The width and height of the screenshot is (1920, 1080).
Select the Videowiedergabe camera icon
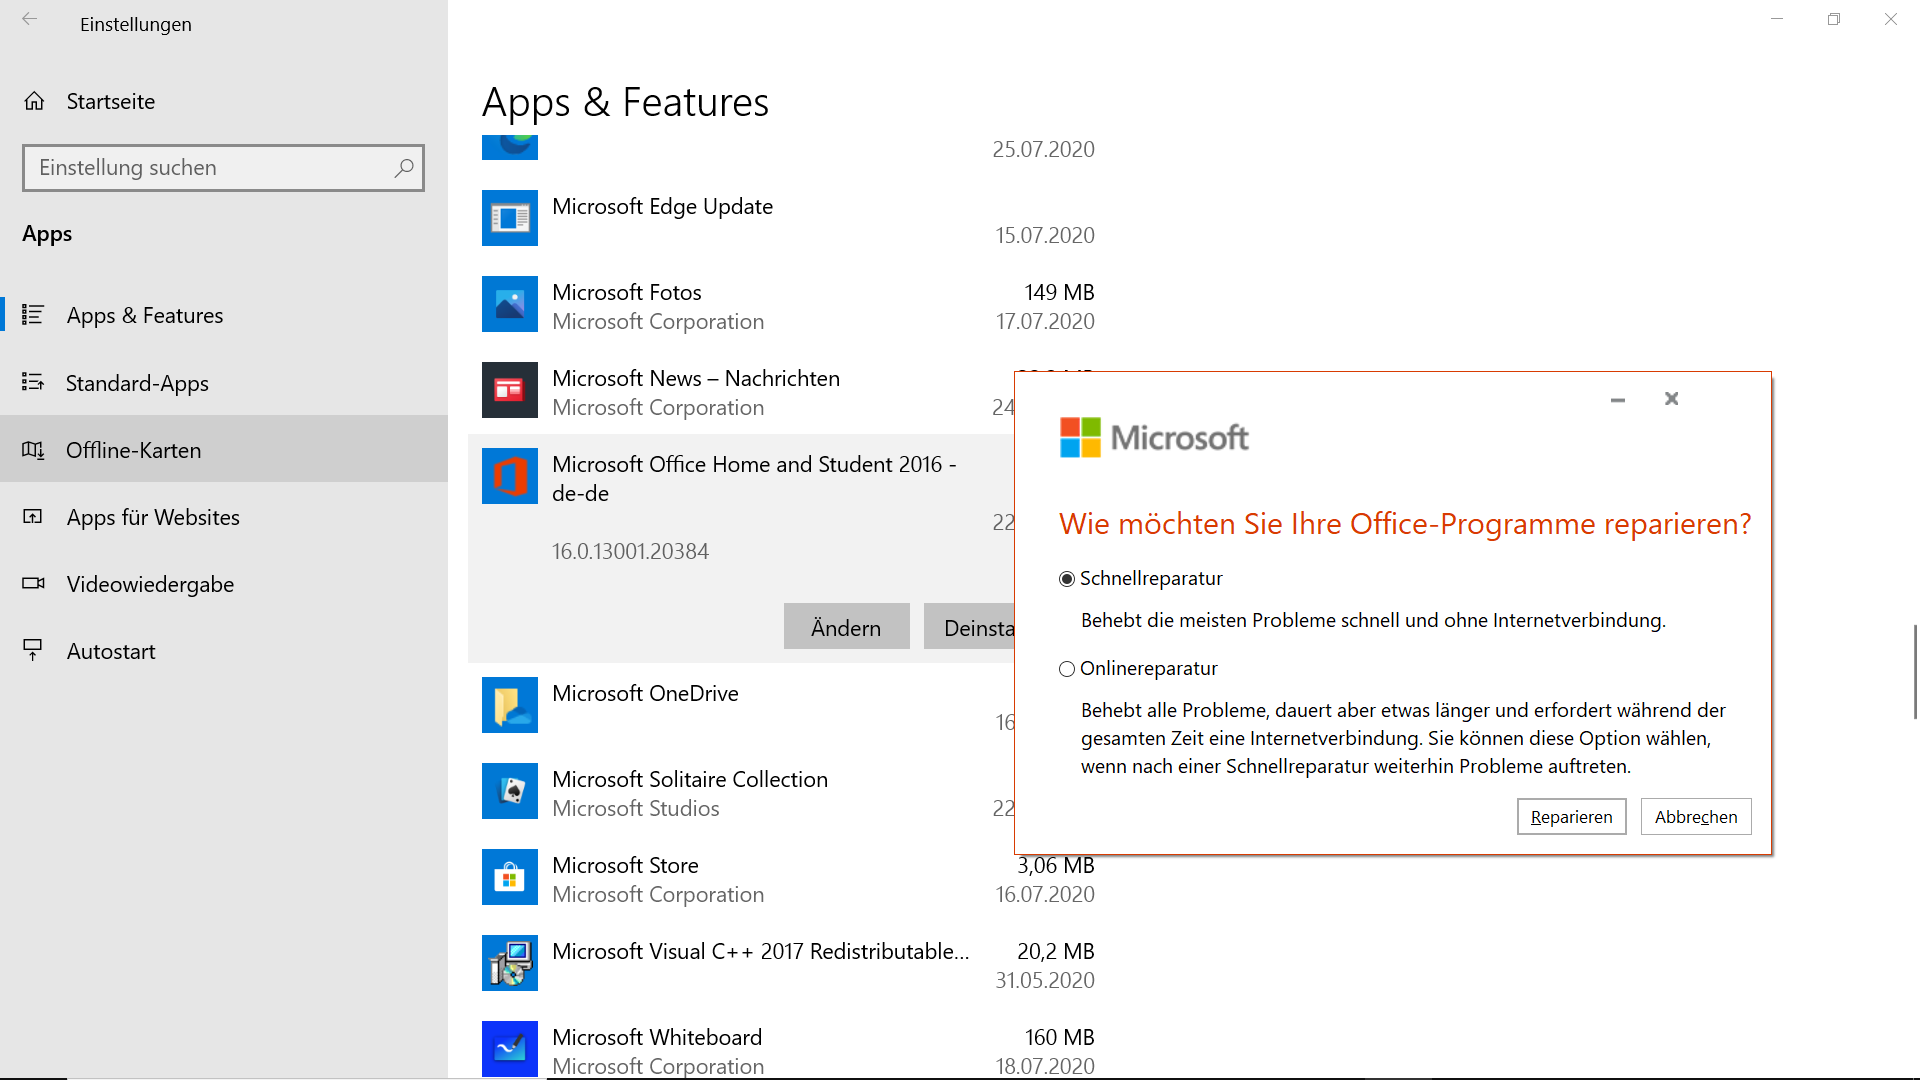pyautogui.click(x=33, y=583)
